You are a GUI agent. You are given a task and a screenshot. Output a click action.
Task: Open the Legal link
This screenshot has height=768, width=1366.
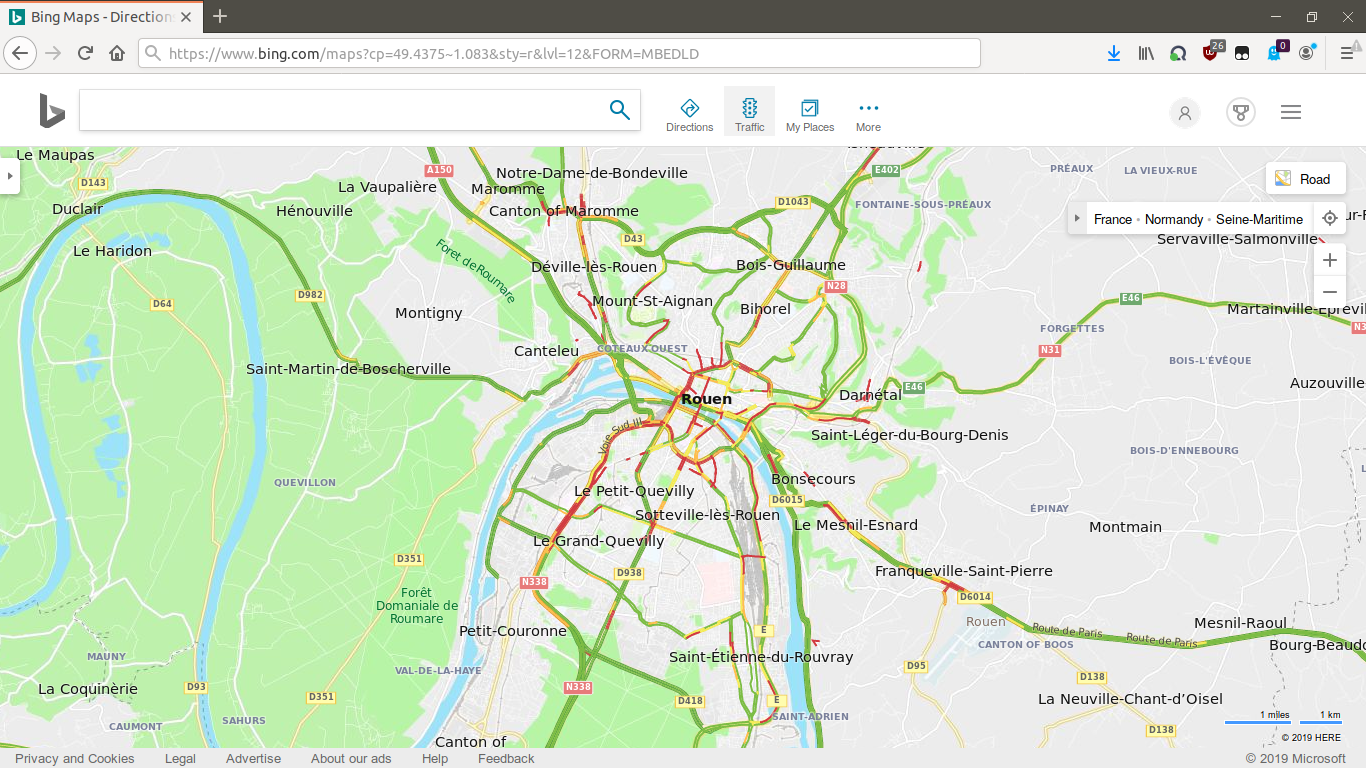point(180,758)
